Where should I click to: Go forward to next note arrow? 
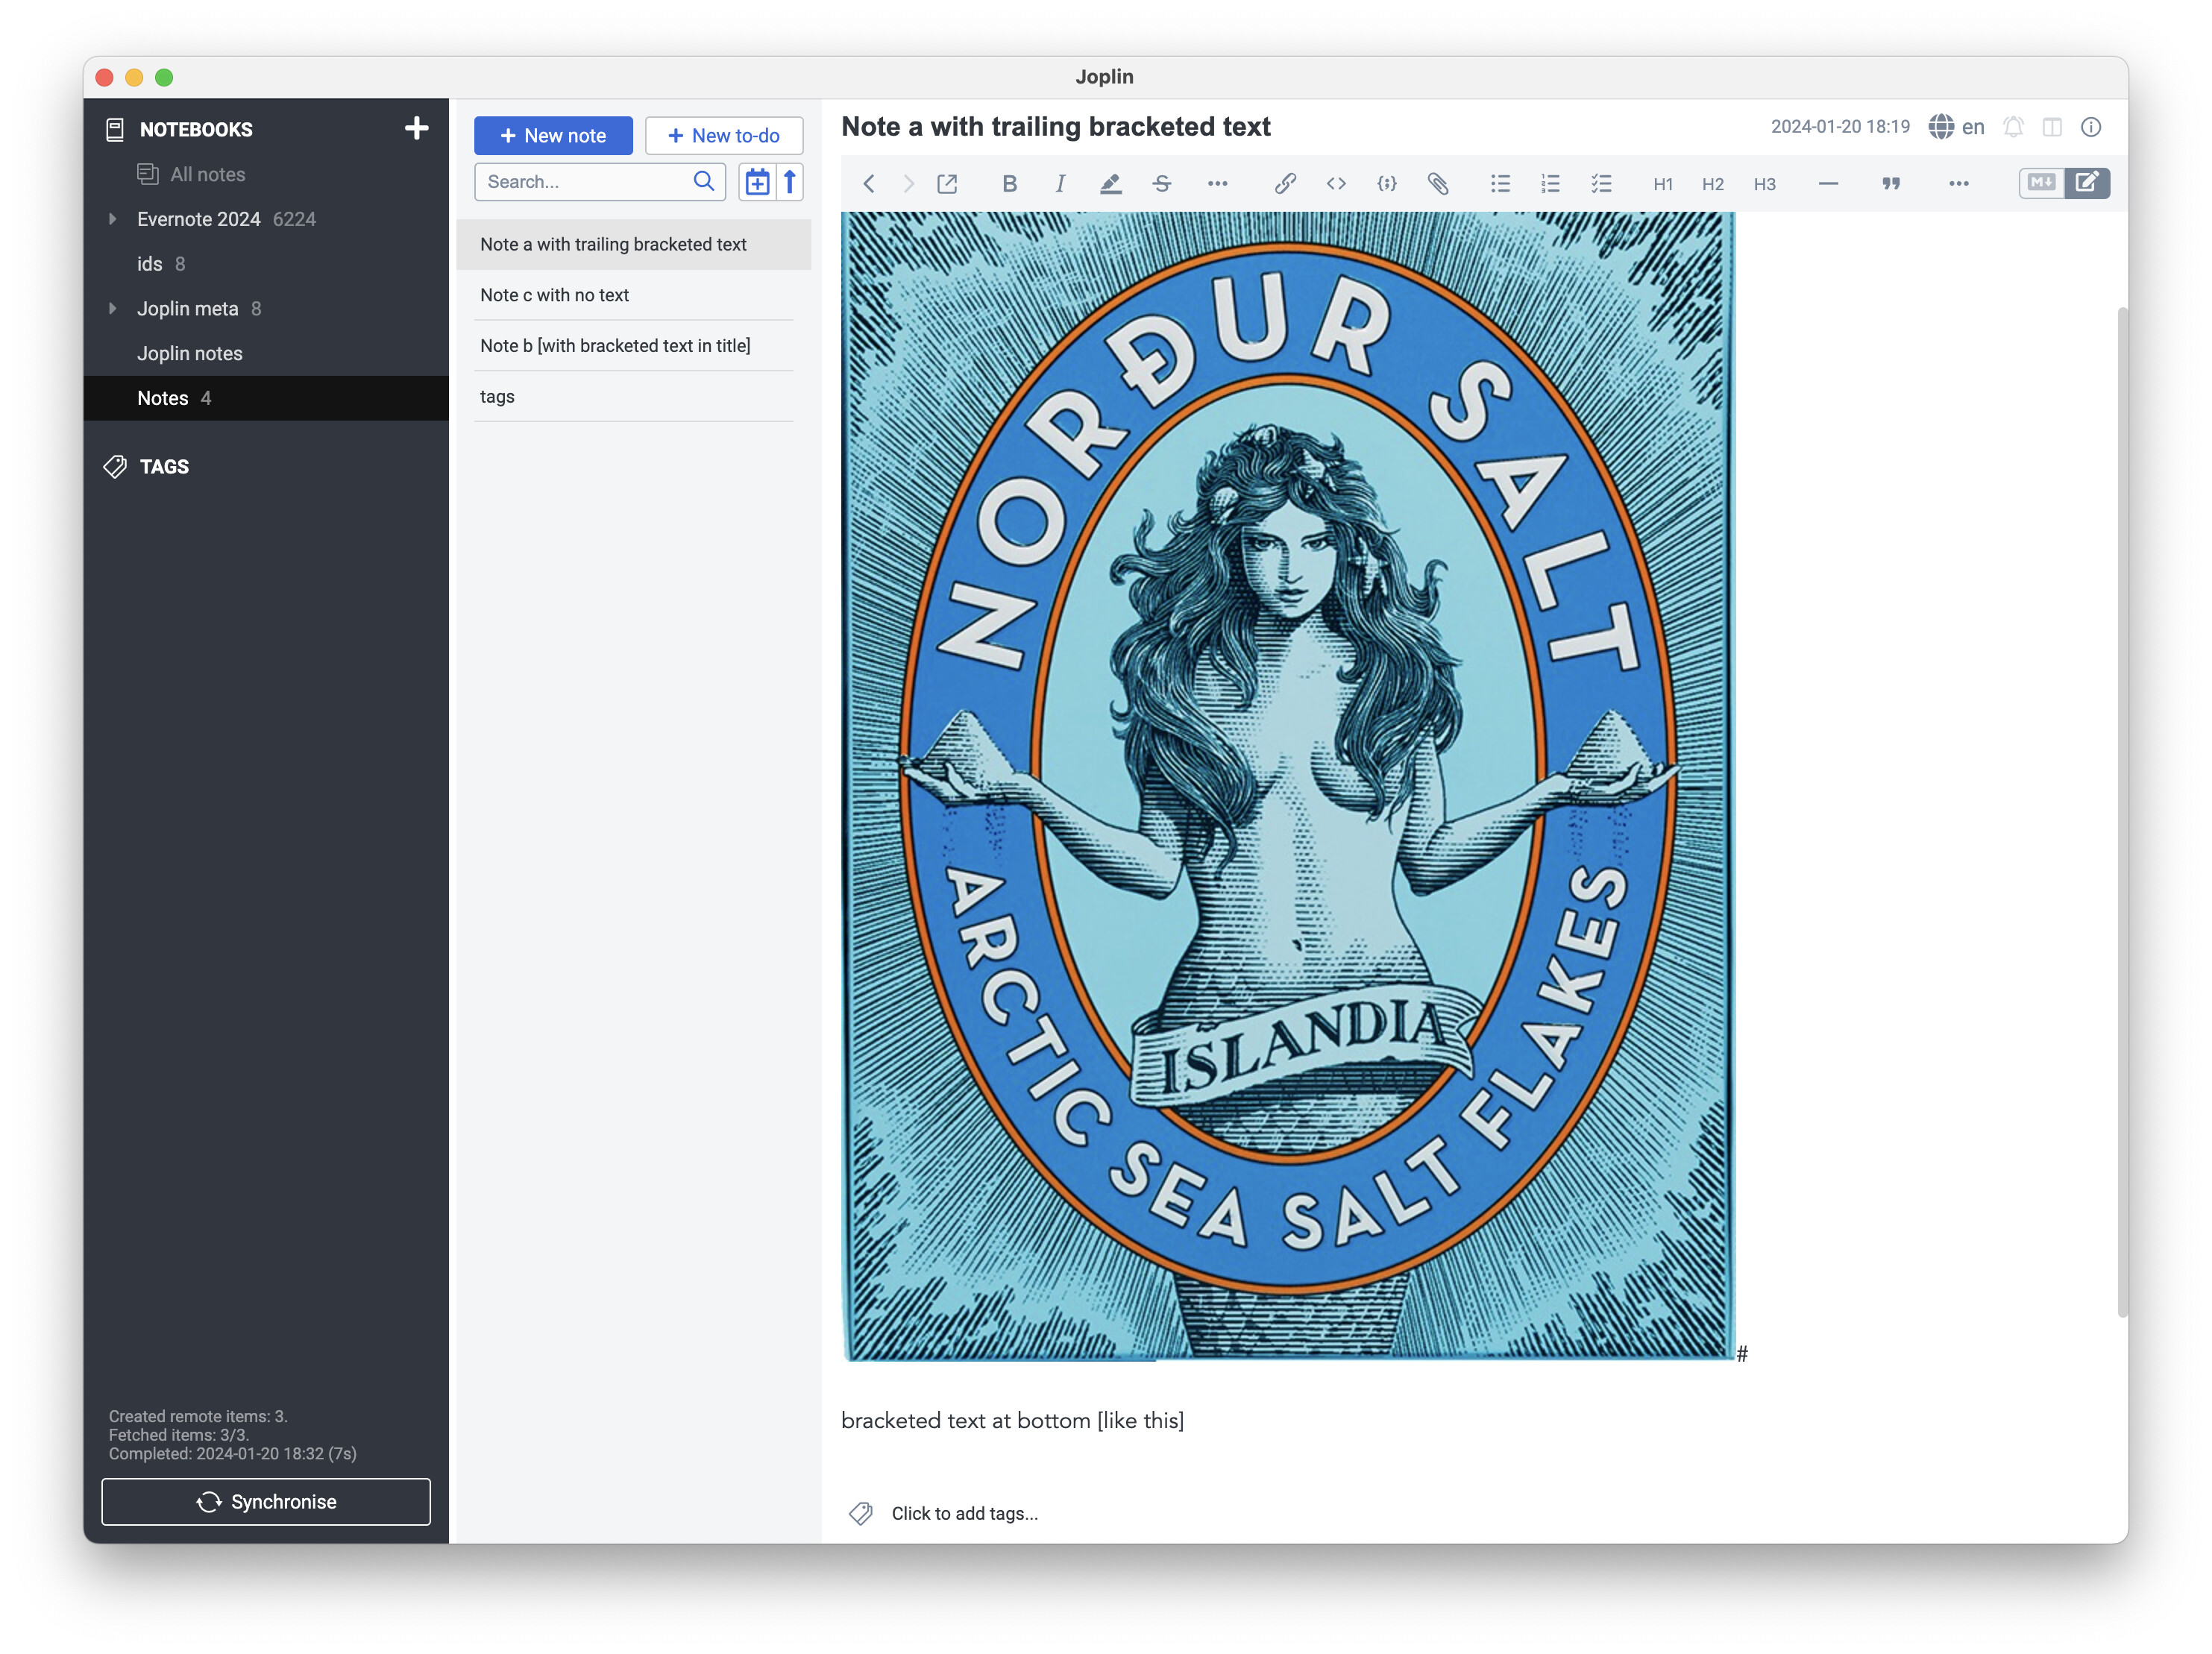pyautogui.click(x=908, y=184)
